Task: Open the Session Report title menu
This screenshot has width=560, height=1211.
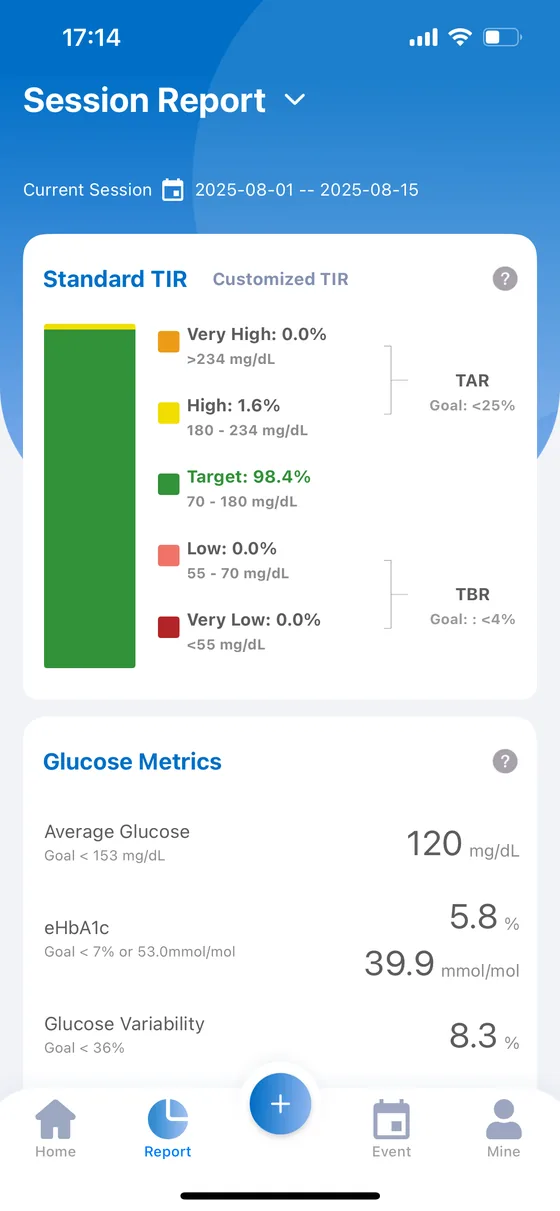Action: pyautogui.click(x=144, y=100)
